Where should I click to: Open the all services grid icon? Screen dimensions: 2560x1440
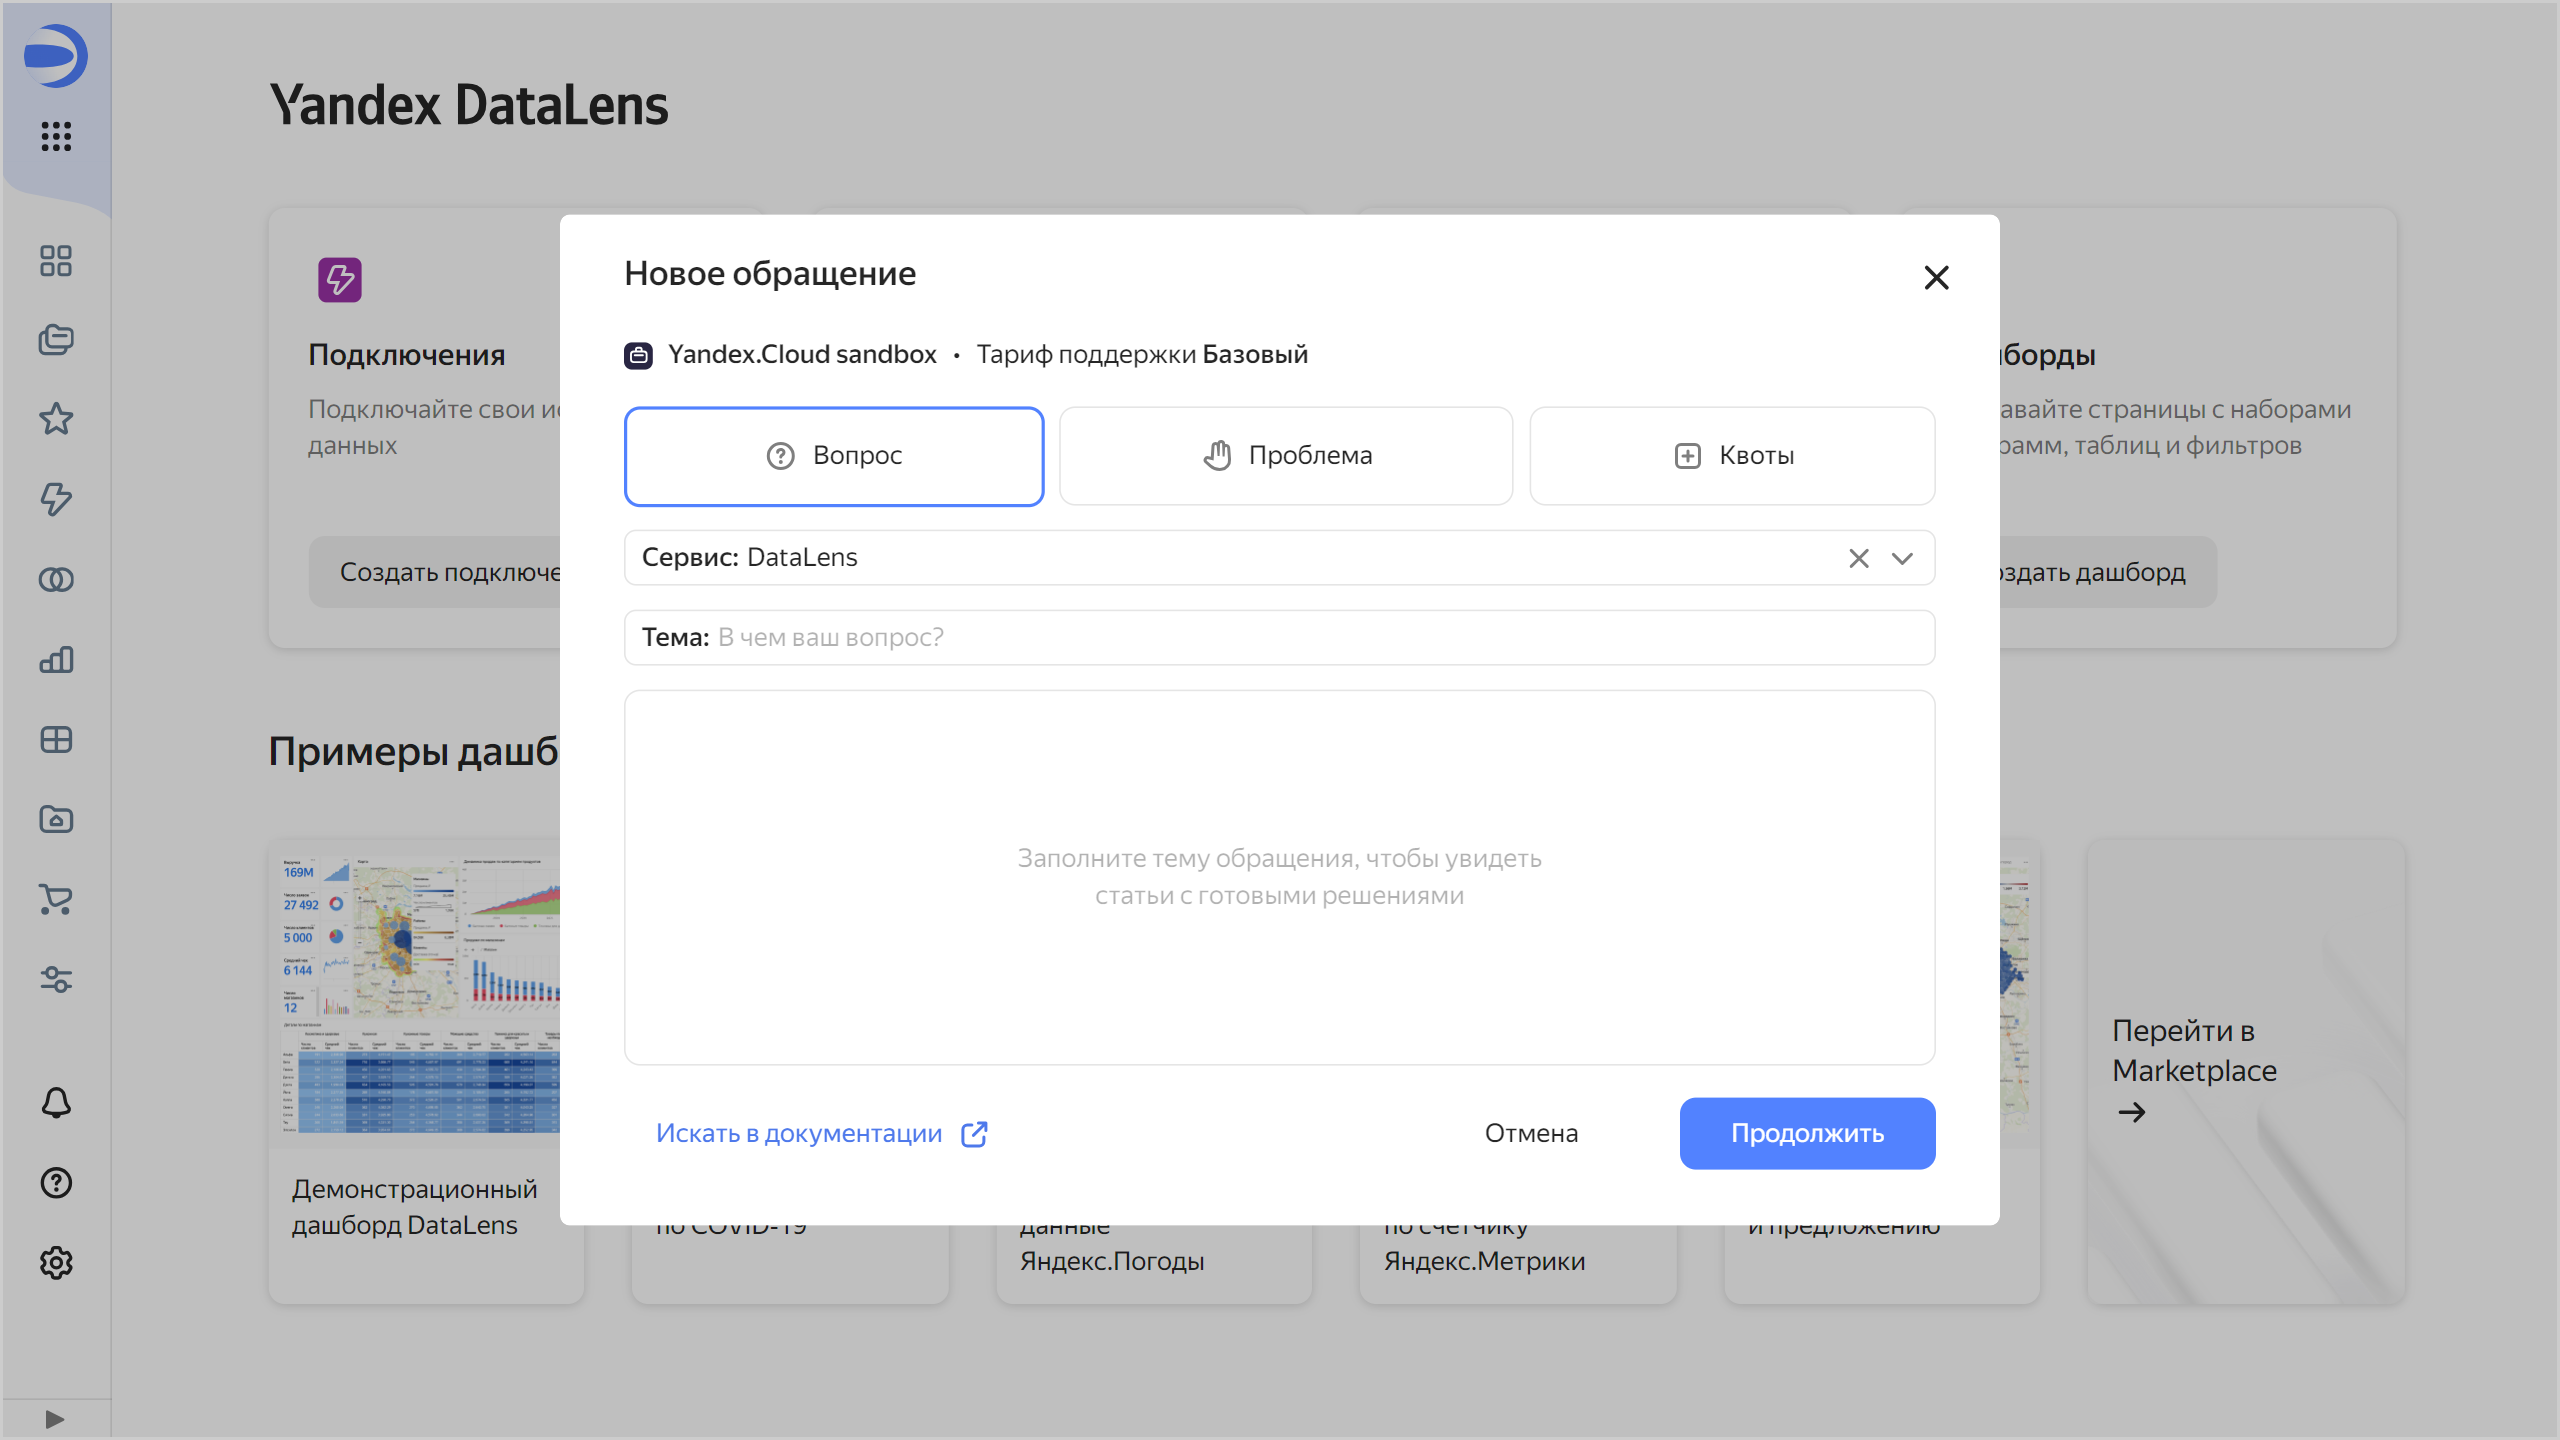coord(56,136)
